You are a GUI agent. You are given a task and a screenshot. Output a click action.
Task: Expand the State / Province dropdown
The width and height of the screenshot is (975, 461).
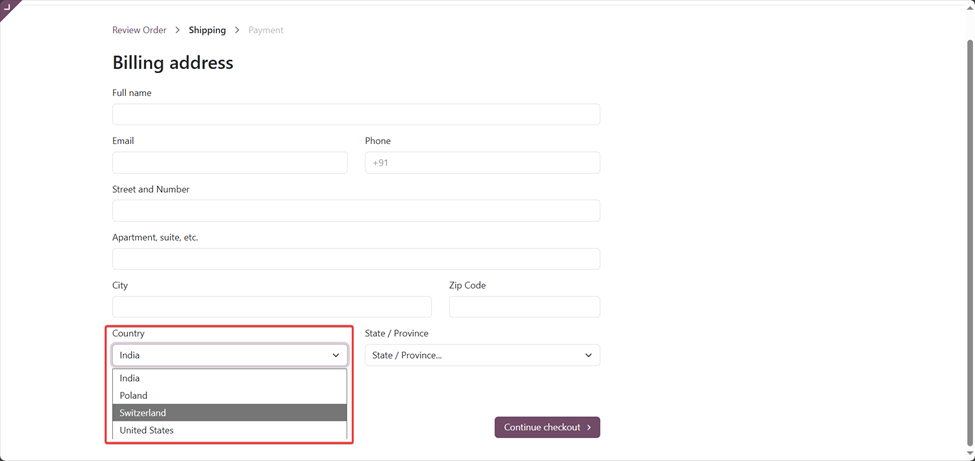pyautogui.click(x=483, y=355)
